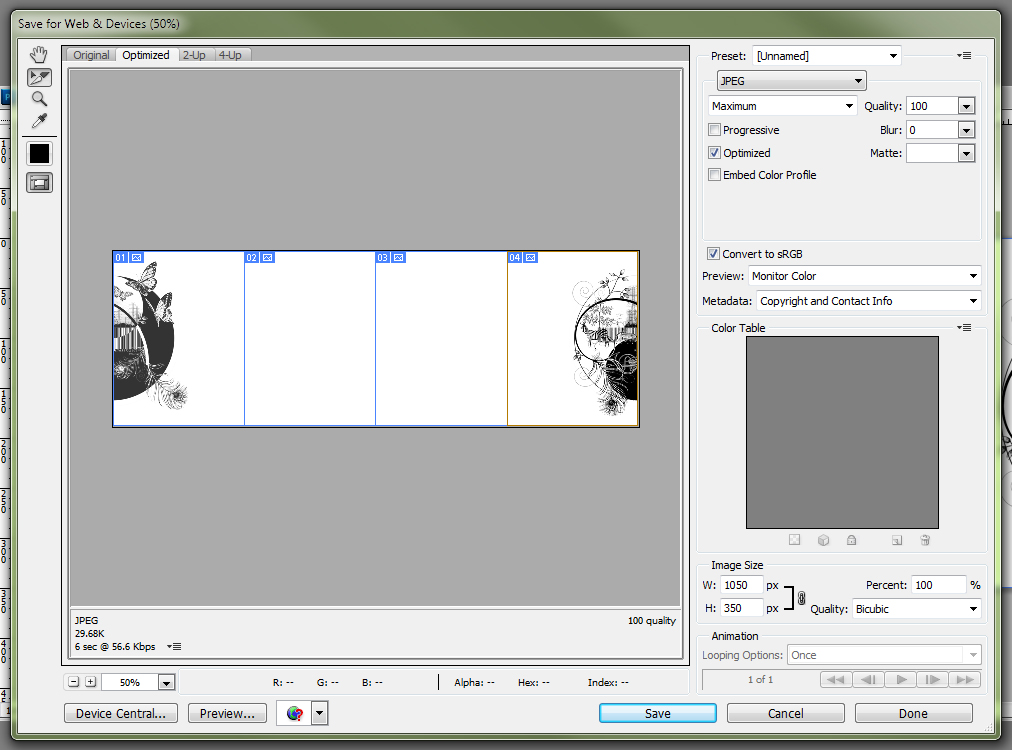Click the Device Central button
Image resolution: width=1012 pixels, height=750 pixels.
[x=121, y=713]
